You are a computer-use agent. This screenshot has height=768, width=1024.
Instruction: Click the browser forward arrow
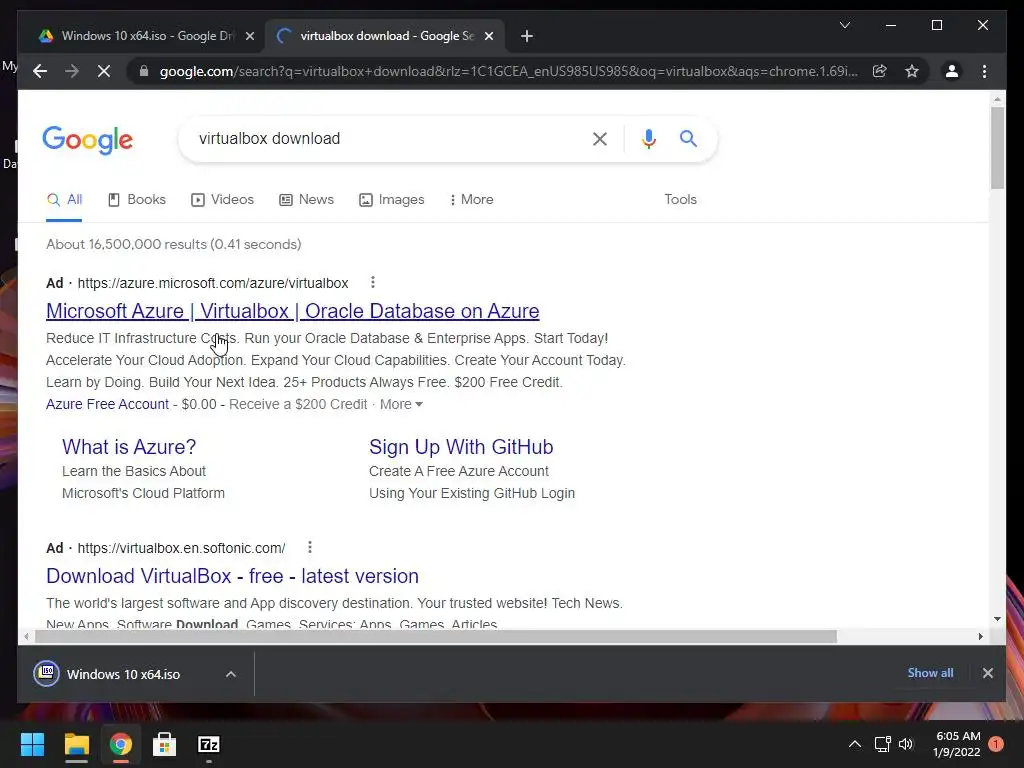click(72, 71)
